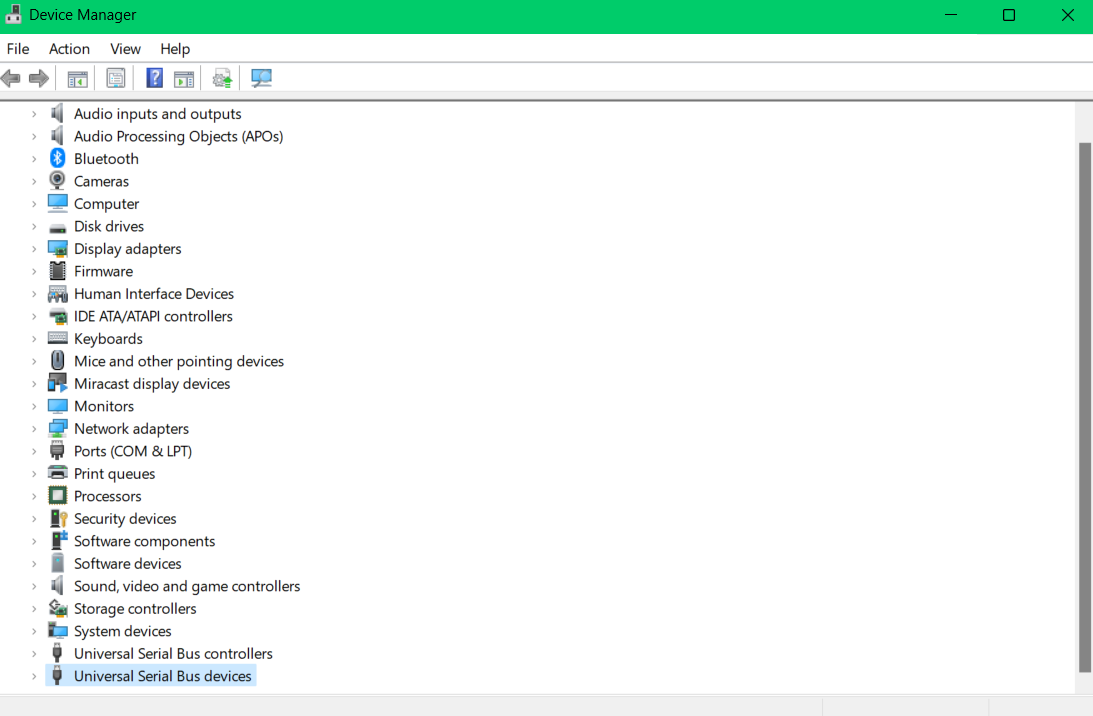The height and width of the screenshot is (716, 1093).
Task: Select Universal Serial Bus controllers item
Action: pos(173,654)
